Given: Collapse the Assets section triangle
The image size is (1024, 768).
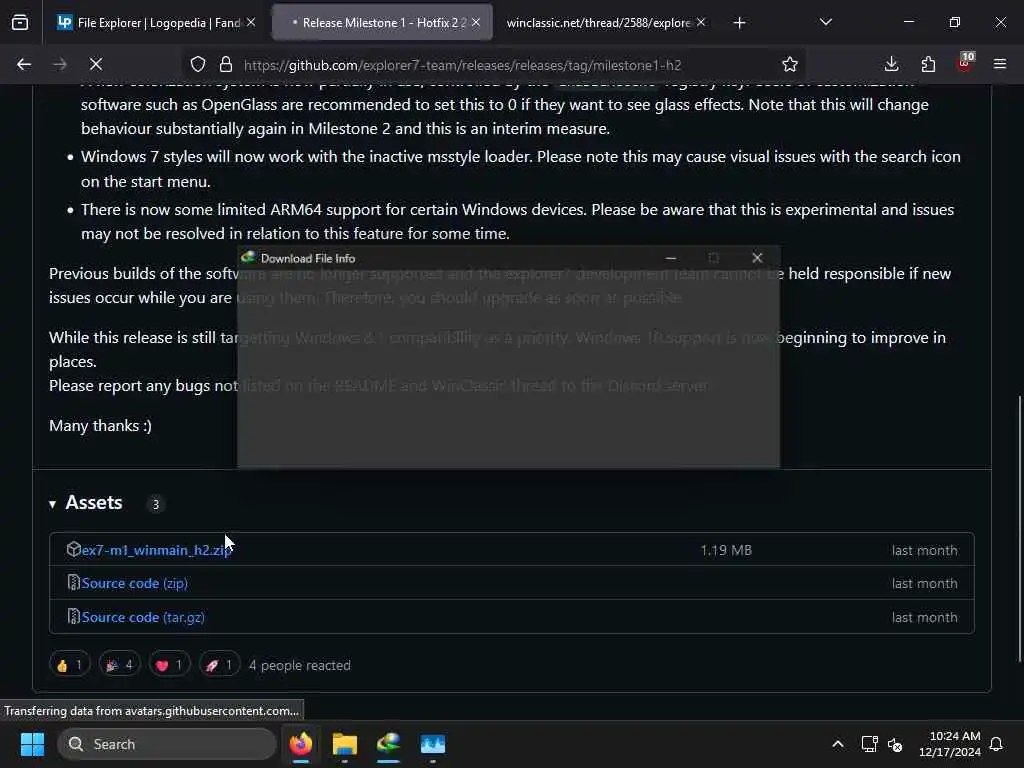Looking at the screenshot, I should [52, 504].
